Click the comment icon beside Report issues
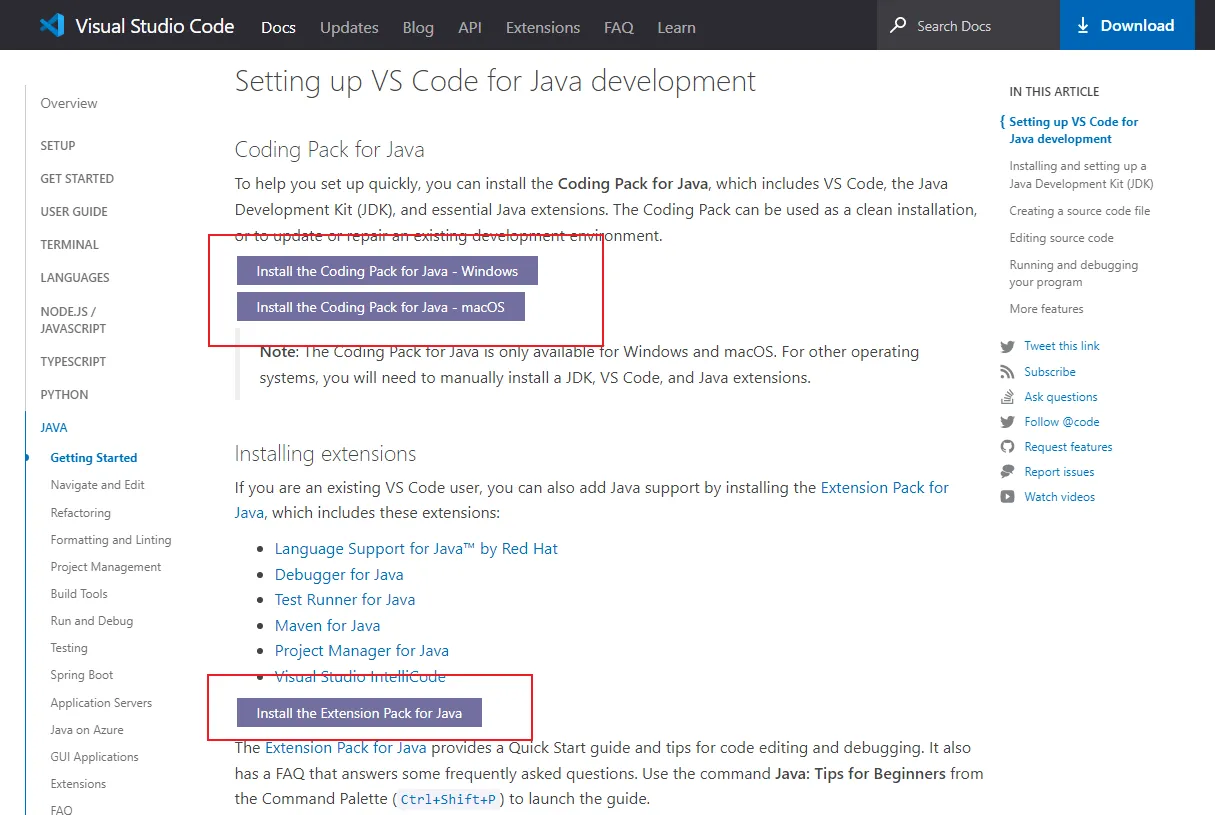Viewport: 1215px width, 815px height. coord(1007,472)
